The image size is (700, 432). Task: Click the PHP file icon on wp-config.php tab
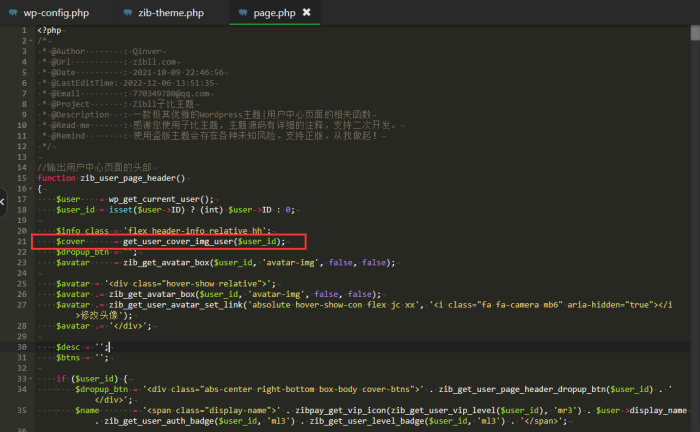[x=12, y=12]
